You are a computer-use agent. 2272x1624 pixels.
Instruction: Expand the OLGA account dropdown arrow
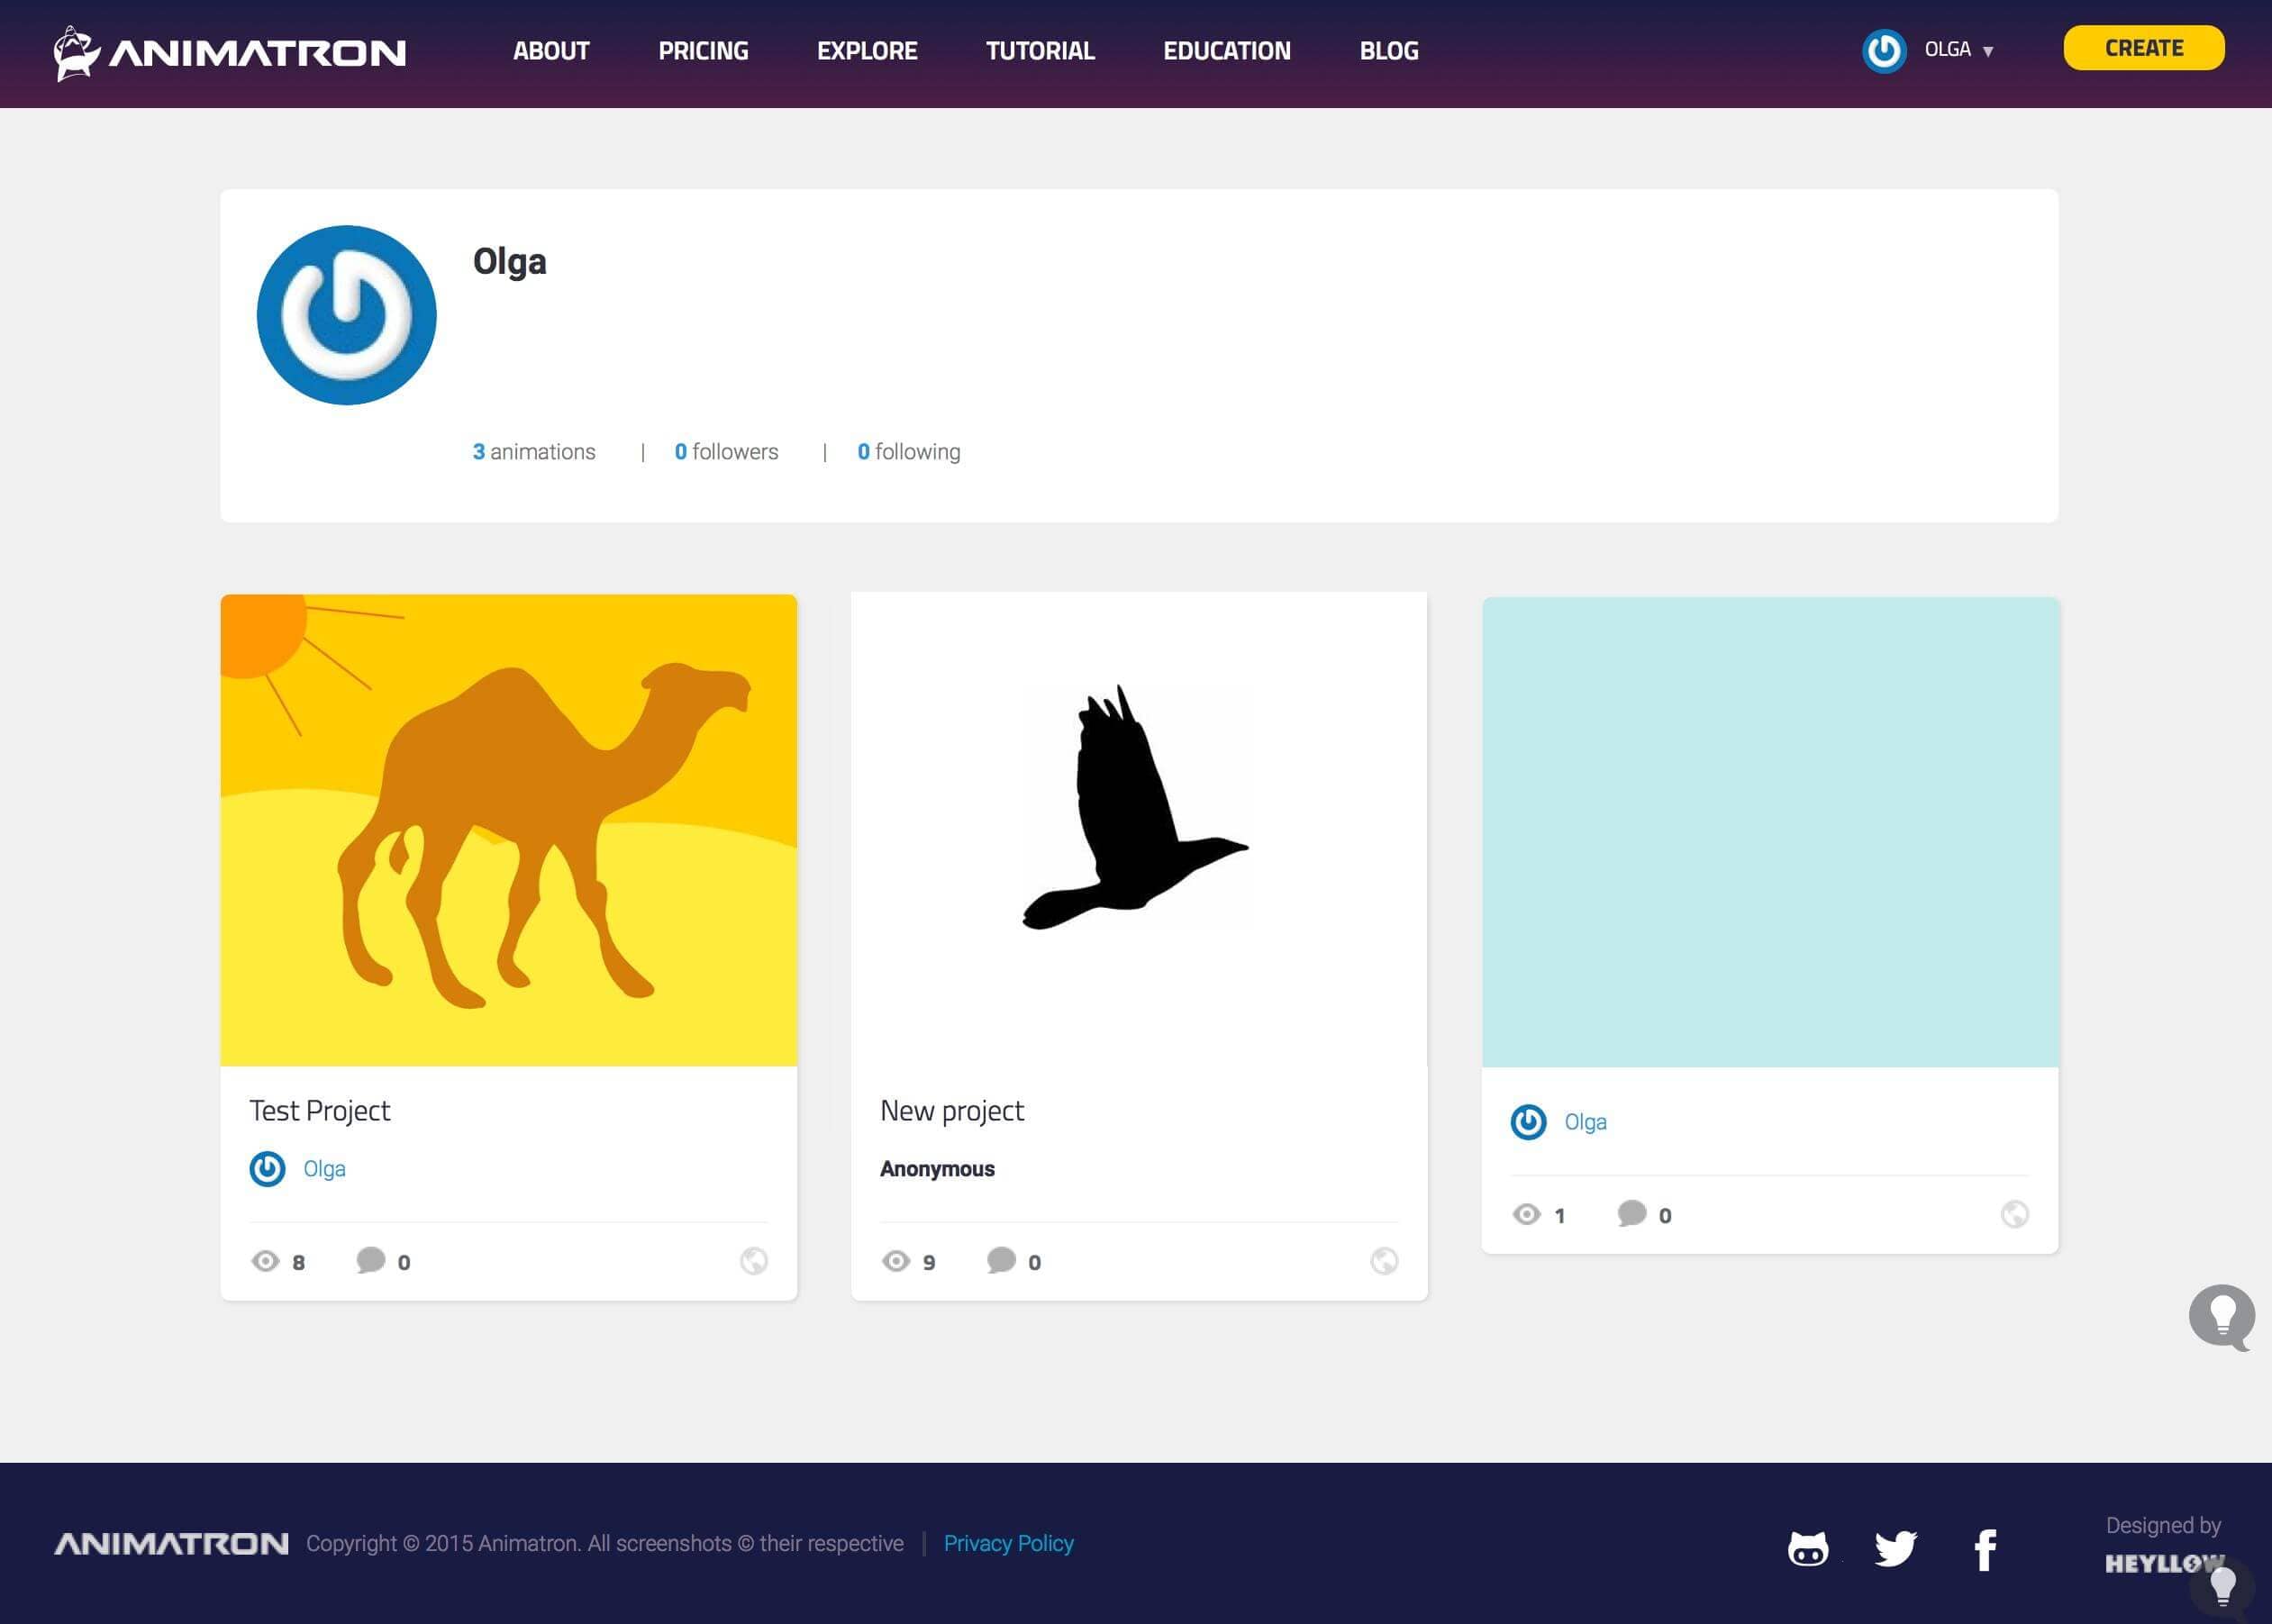(1988, 52)
